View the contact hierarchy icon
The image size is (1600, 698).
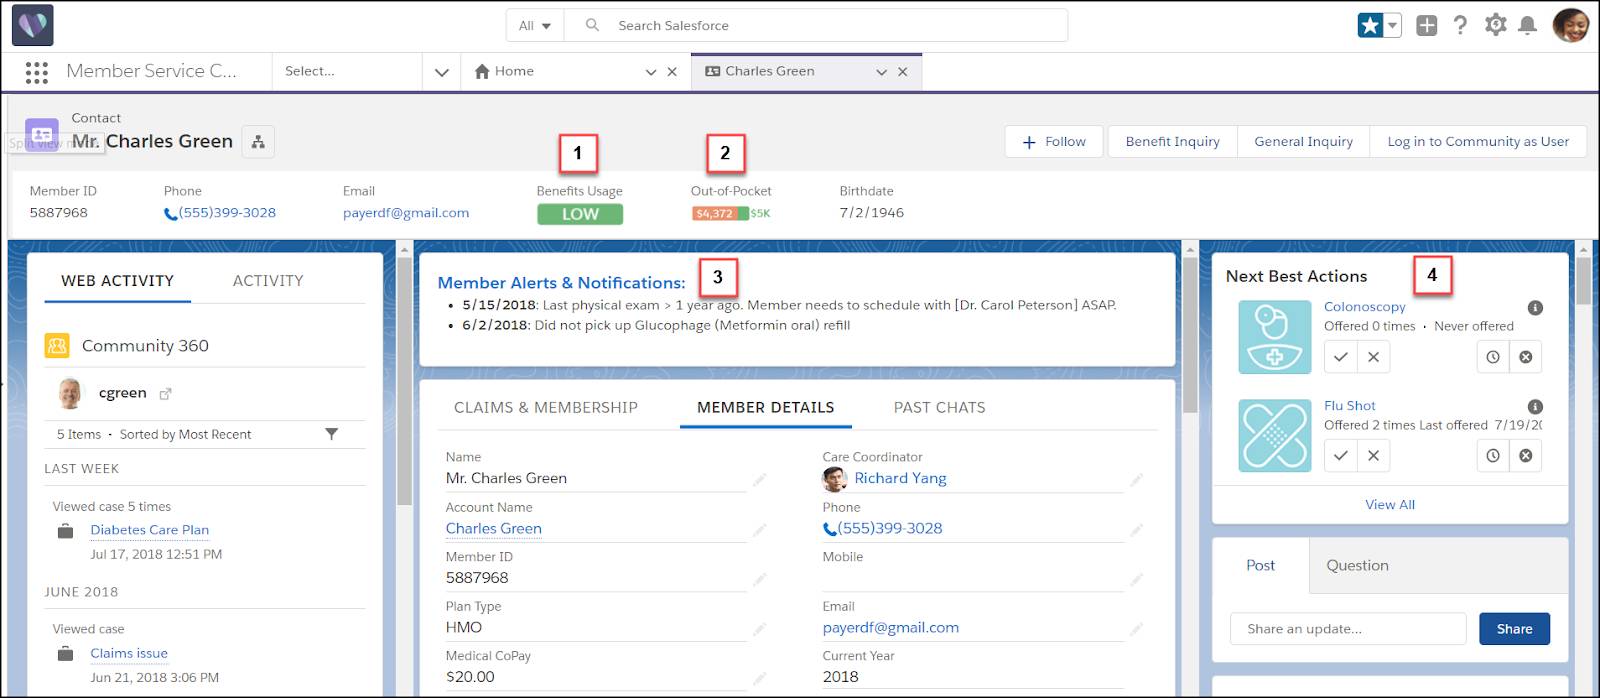[x=258, y=142]
